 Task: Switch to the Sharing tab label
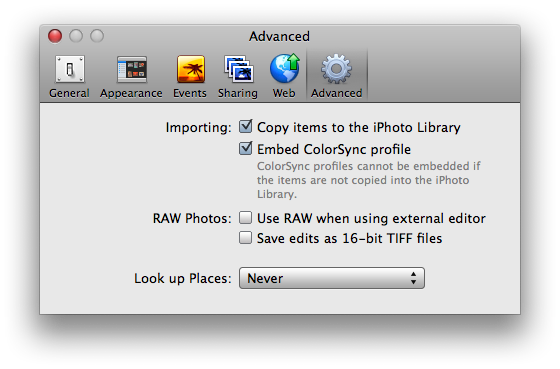tap(238, 93)
